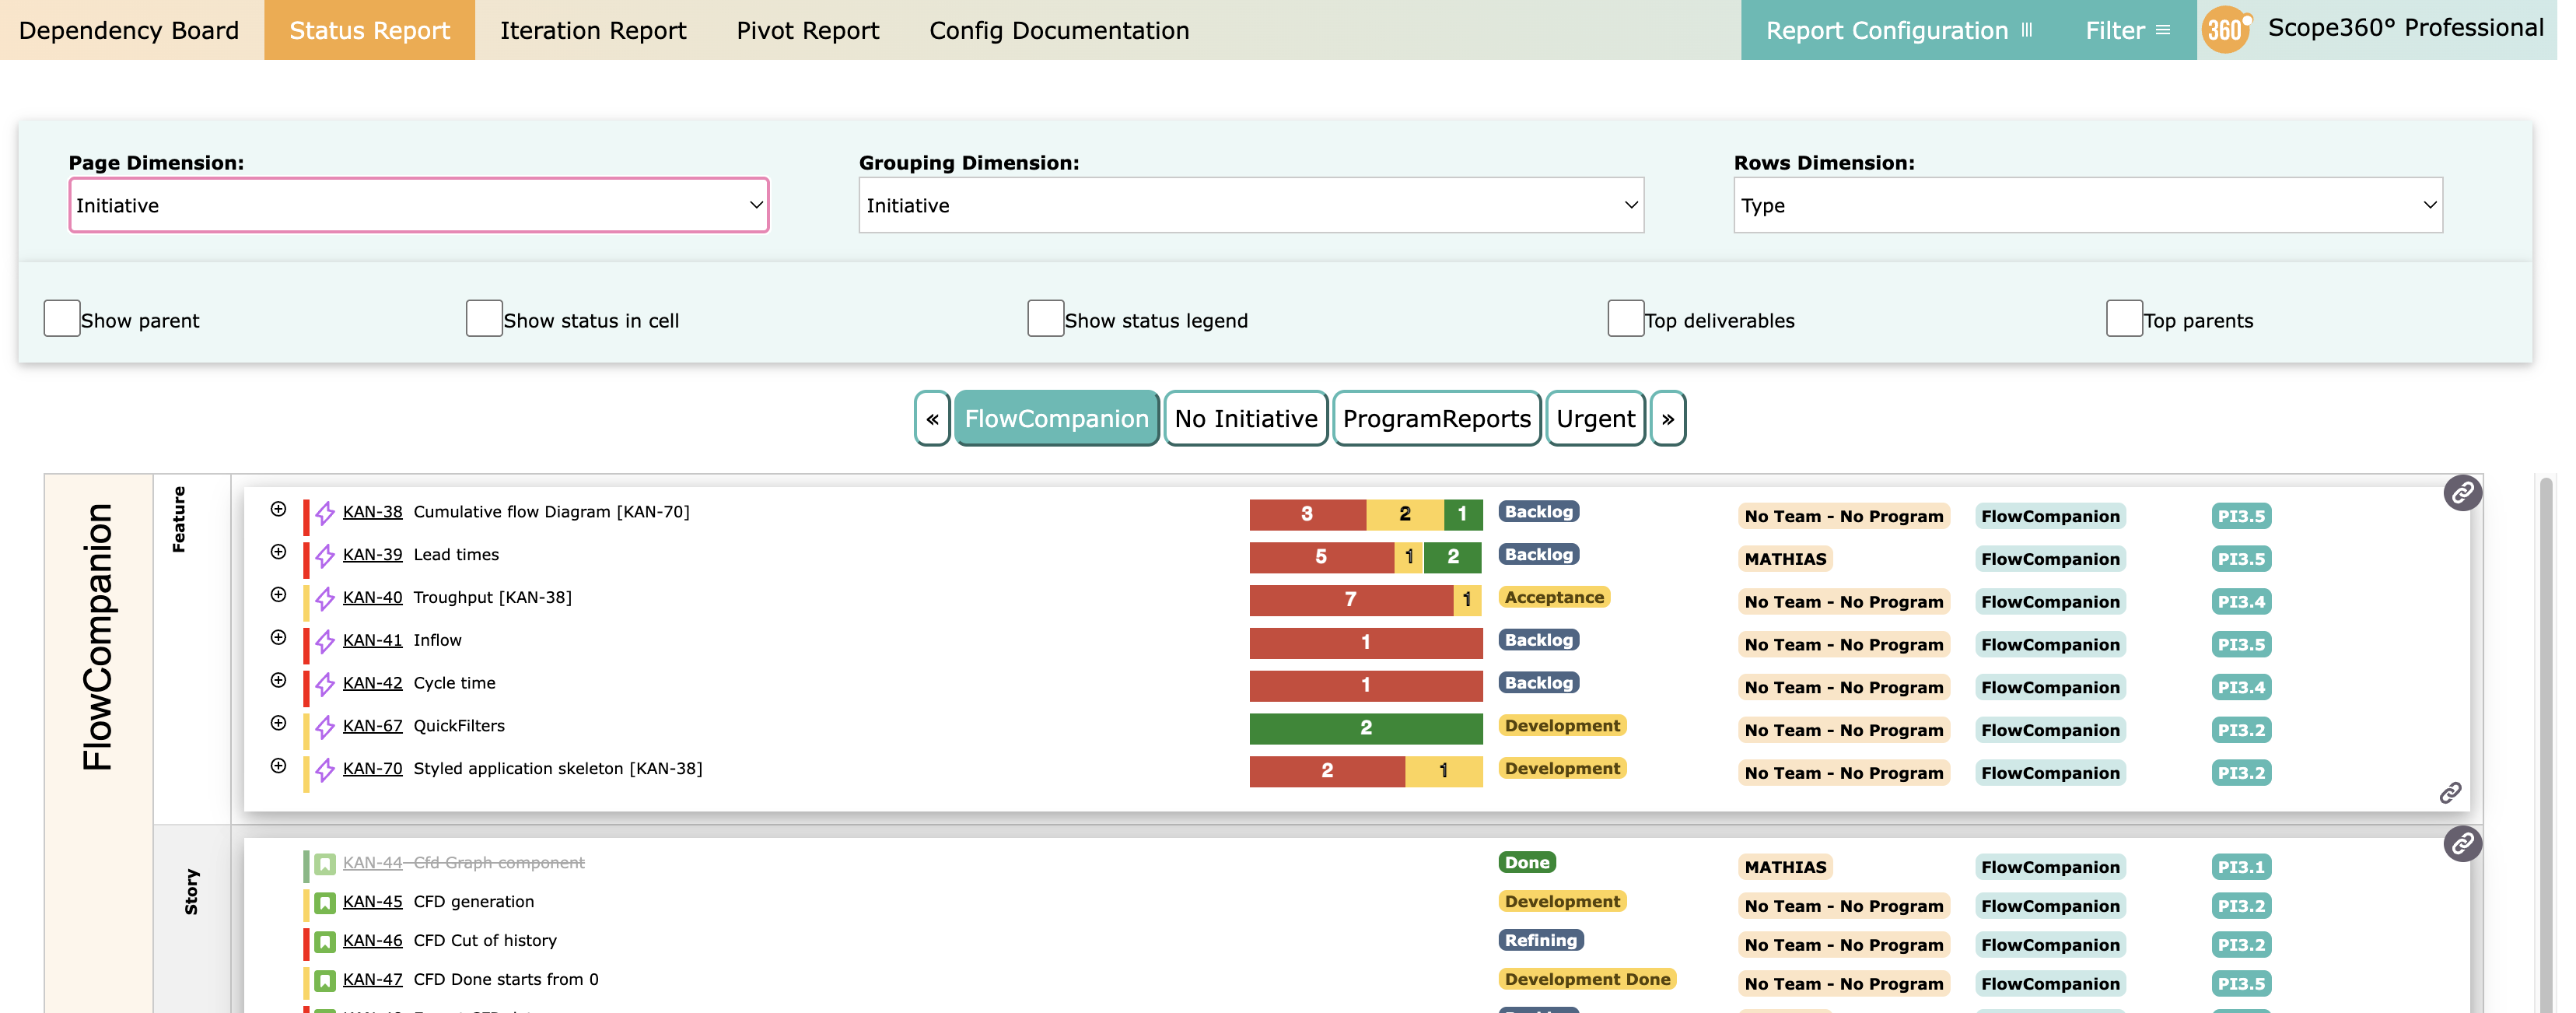Click story bookmark icon for KAN-47
Screen dimensions: 2576x1013
(x=325, y=981)
